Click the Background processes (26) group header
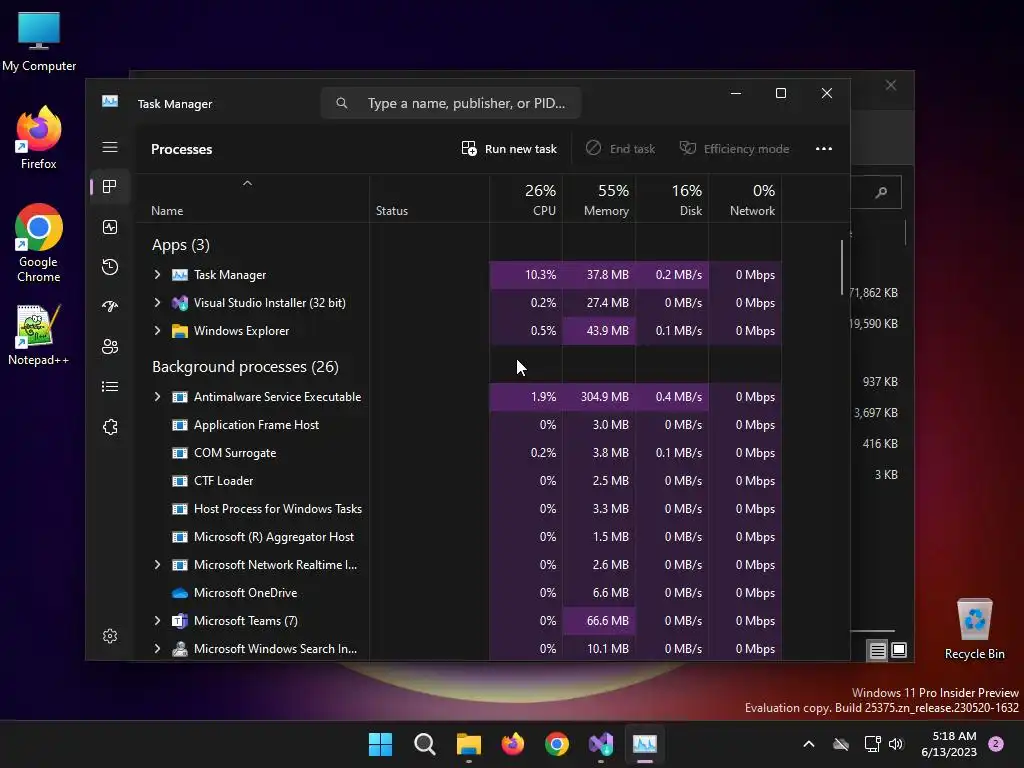Screen dimensions: 1024x768 point(246,367)
